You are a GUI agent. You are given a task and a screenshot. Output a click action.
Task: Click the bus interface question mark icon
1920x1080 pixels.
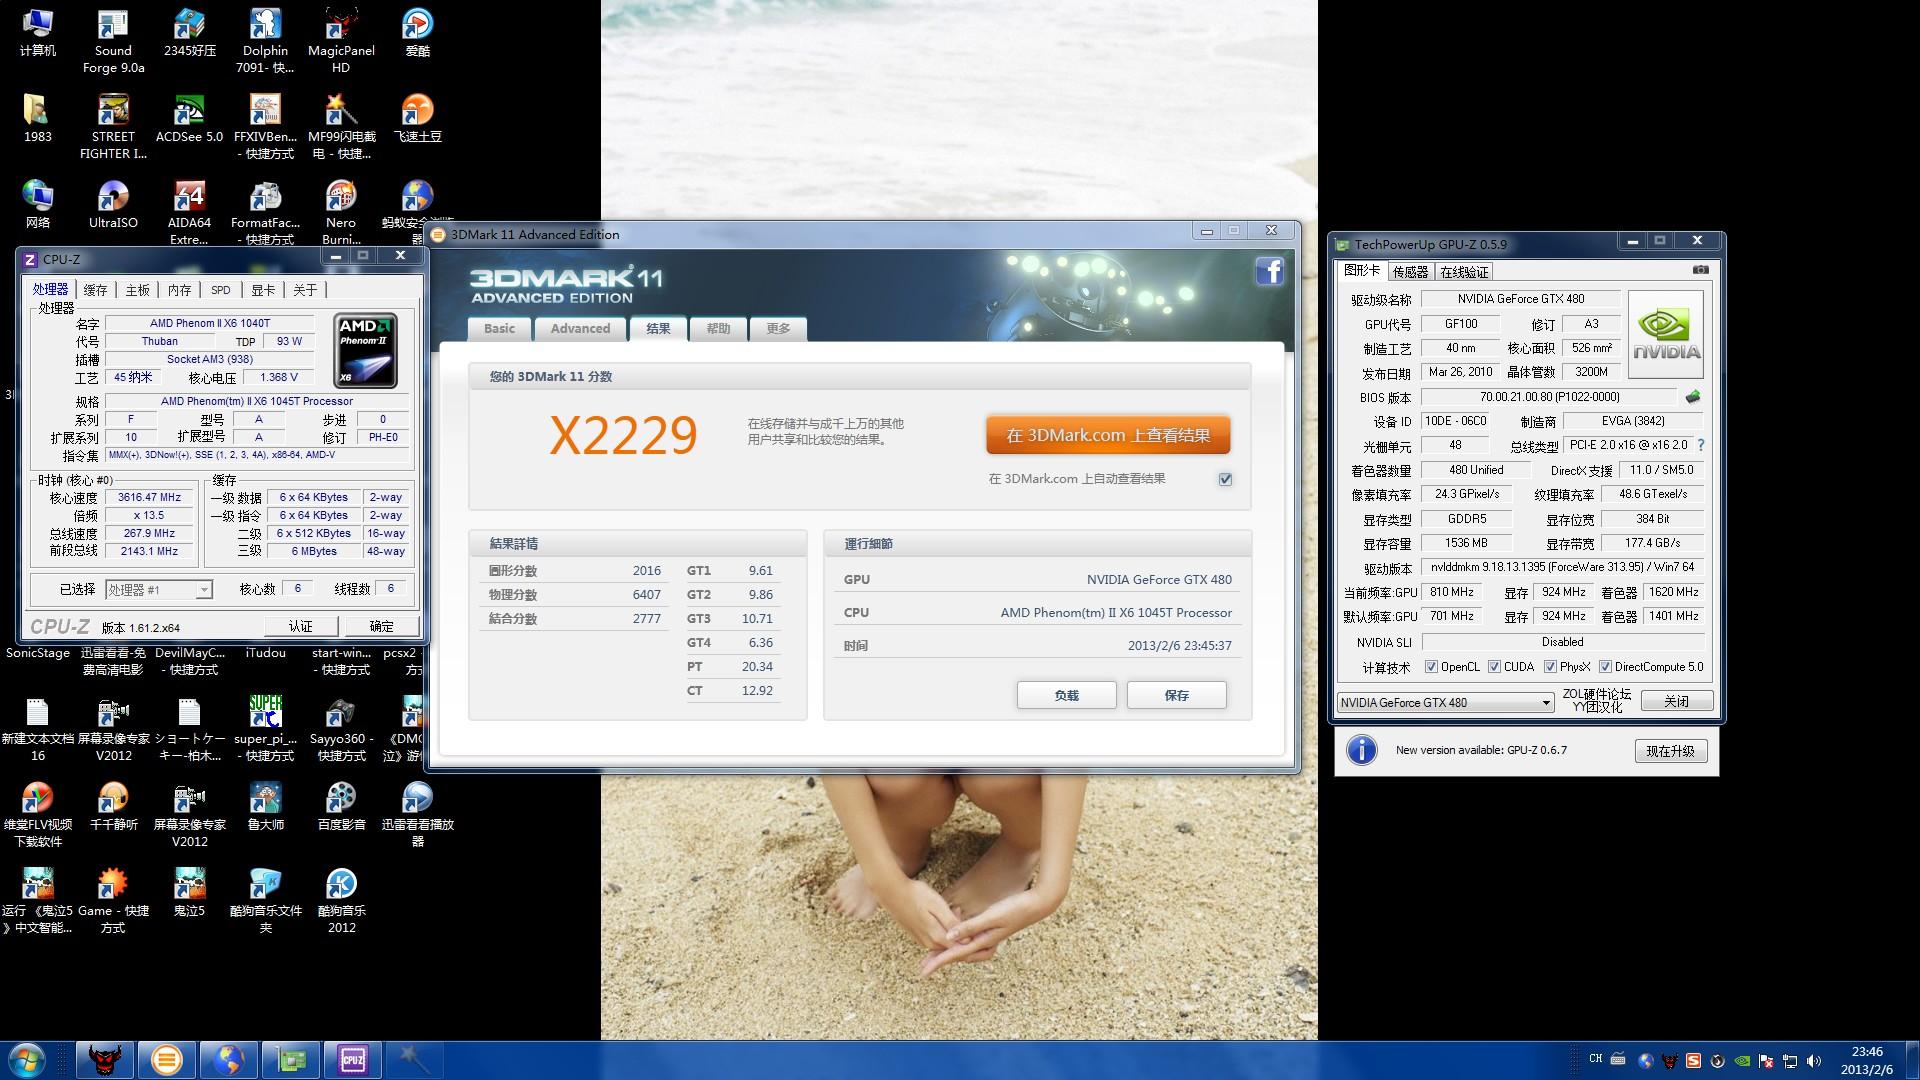point(1700,445)
